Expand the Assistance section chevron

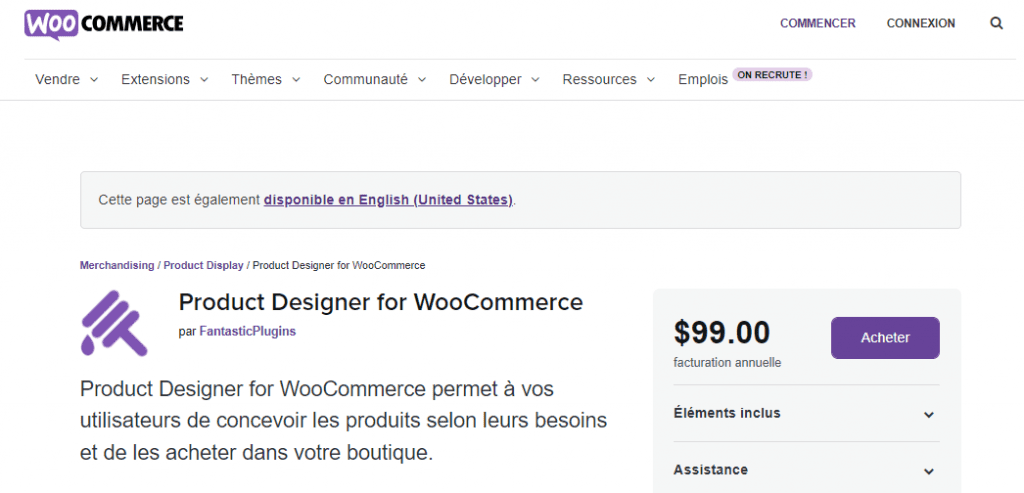(x=929, y=471)
